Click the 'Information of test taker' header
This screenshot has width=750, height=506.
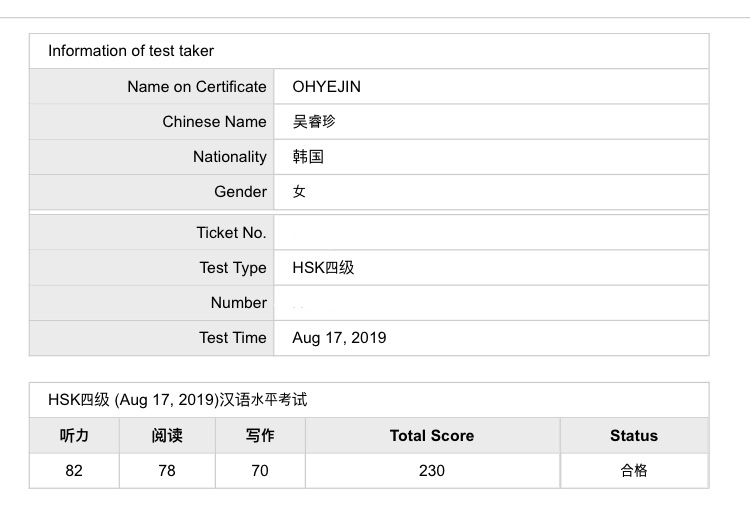[131, 51]
